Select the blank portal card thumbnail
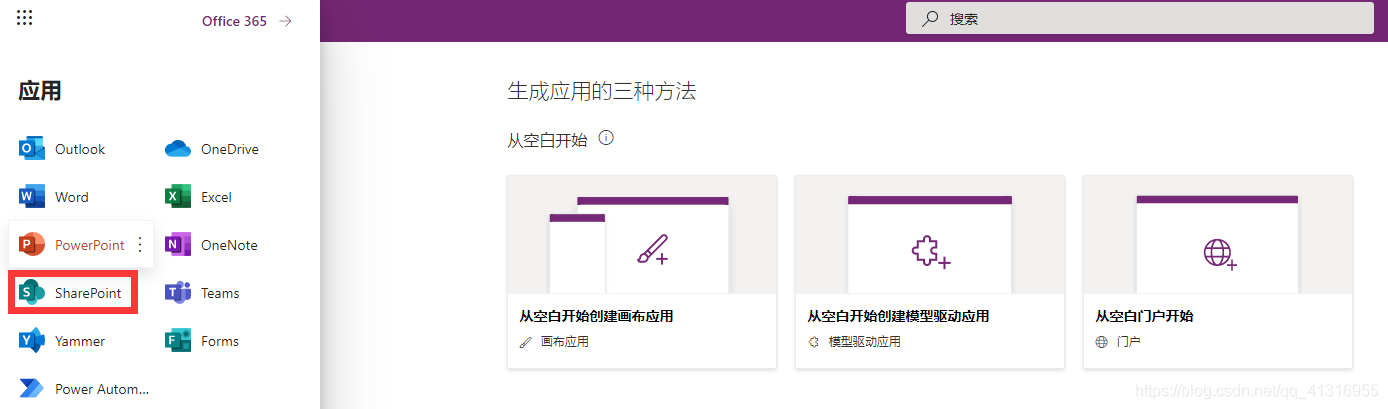 pyautogui.click(x=1218, y=235)
